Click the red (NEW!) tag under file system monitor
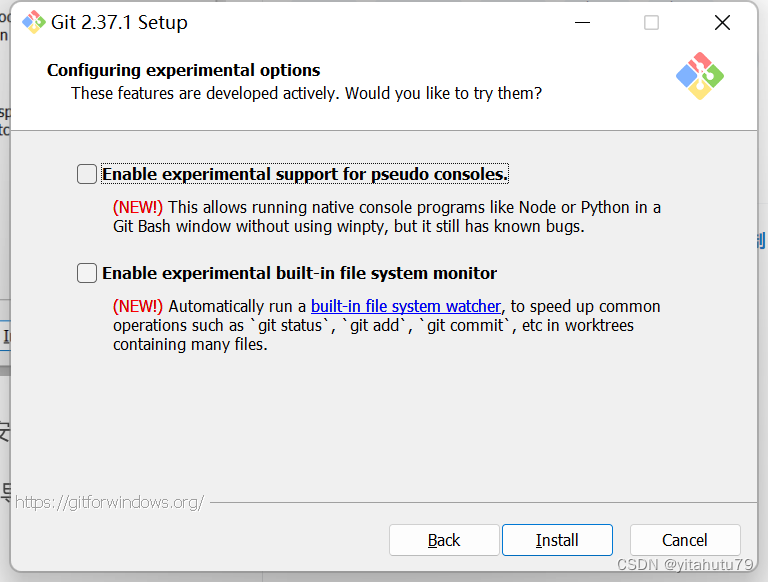This screenshot has width=768, height=582. 138,306
